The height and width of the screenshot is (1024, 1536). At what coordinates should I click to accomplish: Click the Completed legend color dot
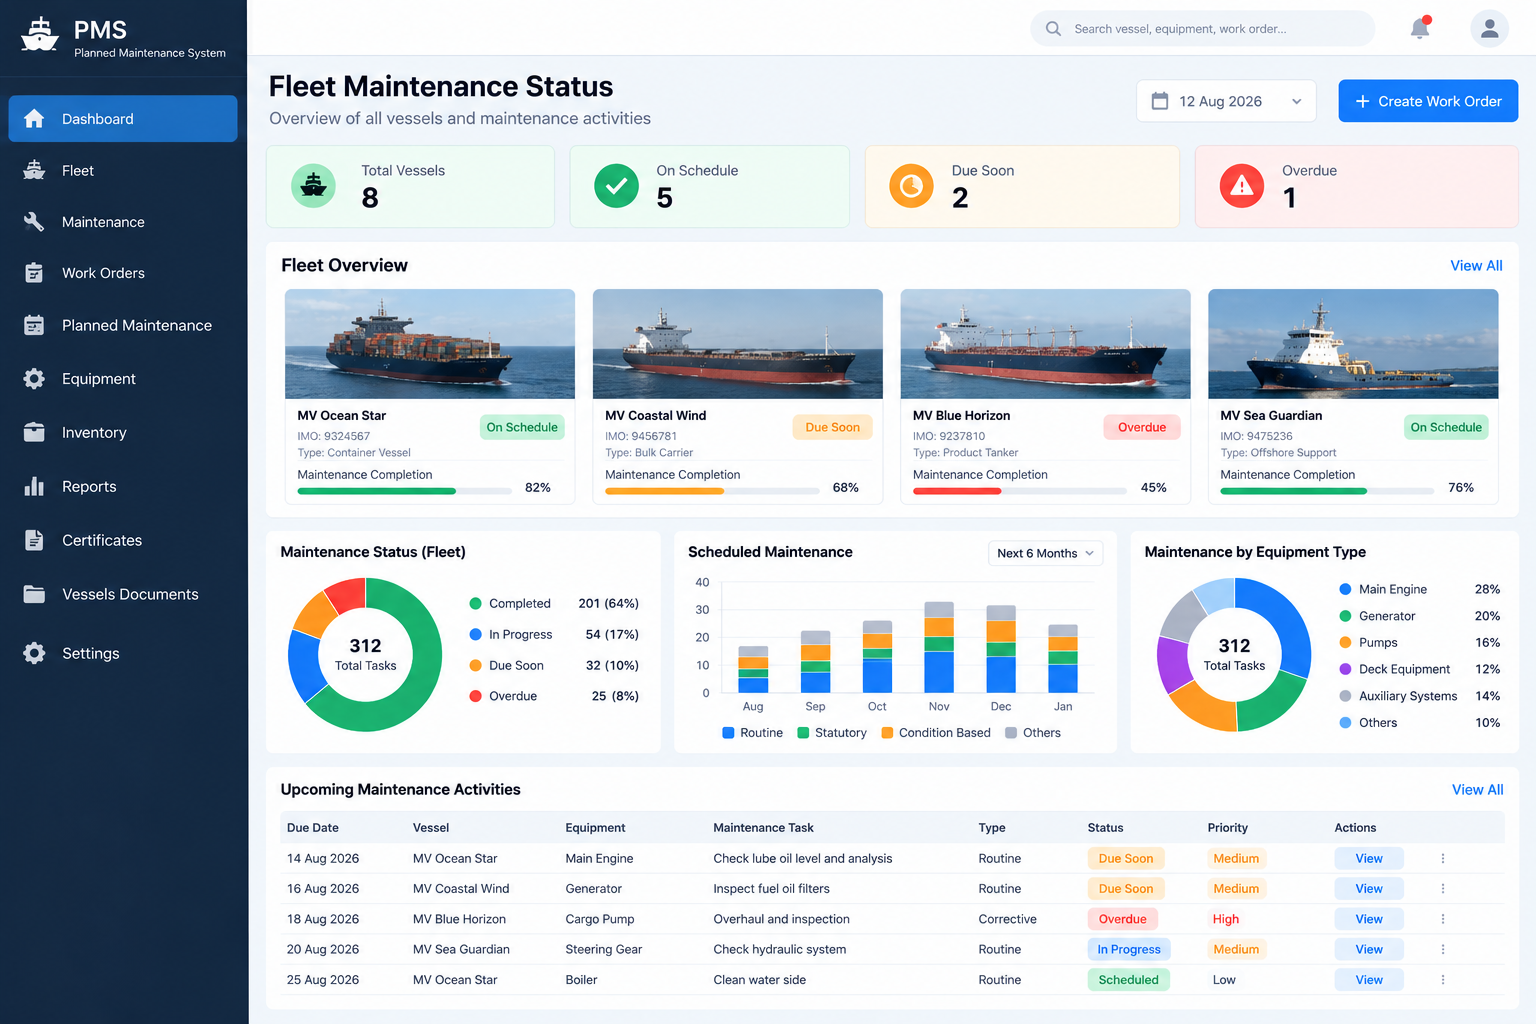[476, 603]
